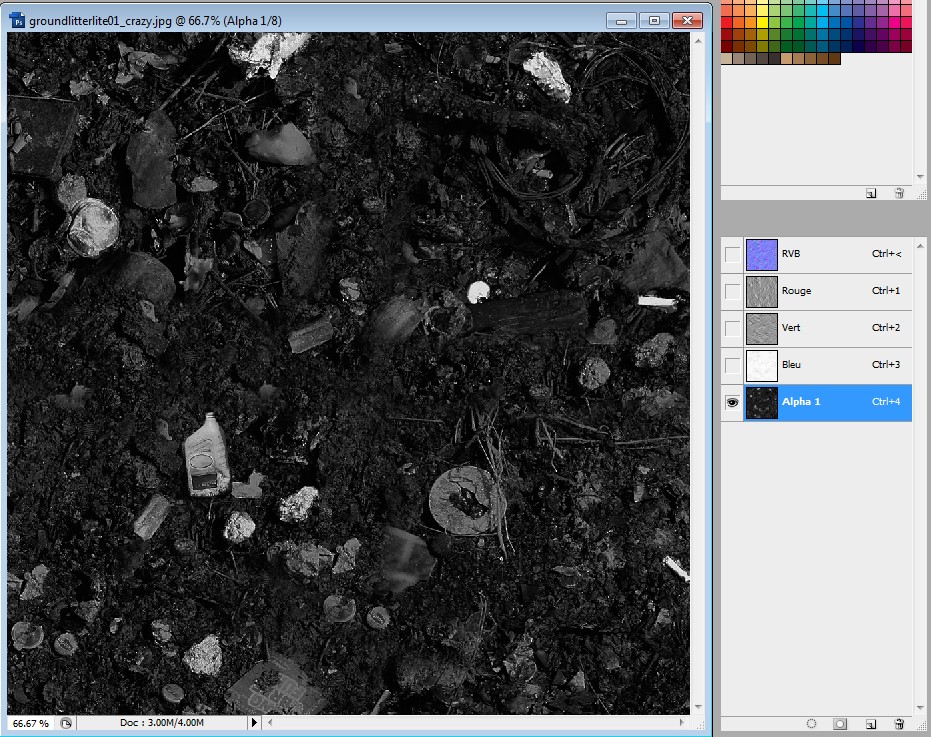
Task: Click the document's horizontal scroll-right arrow
Action: click(x=682, y=723)
